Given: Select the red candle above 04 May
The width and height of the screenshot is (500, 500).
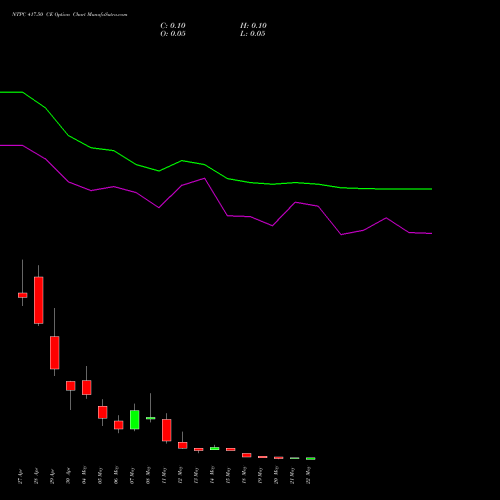Looking at the screenshot, I should coord(87,387).
